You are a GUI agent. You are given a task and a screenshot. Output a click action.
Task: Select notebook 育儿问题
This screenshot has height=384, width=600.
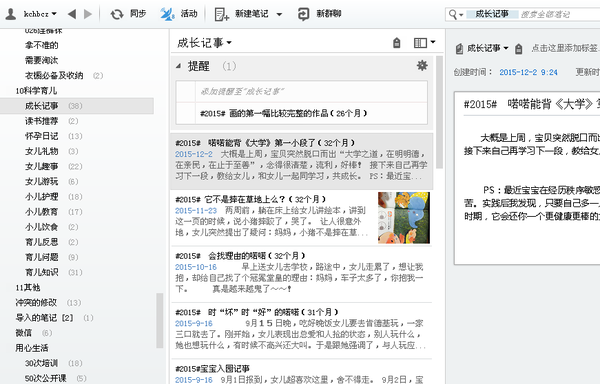[42, 257]
